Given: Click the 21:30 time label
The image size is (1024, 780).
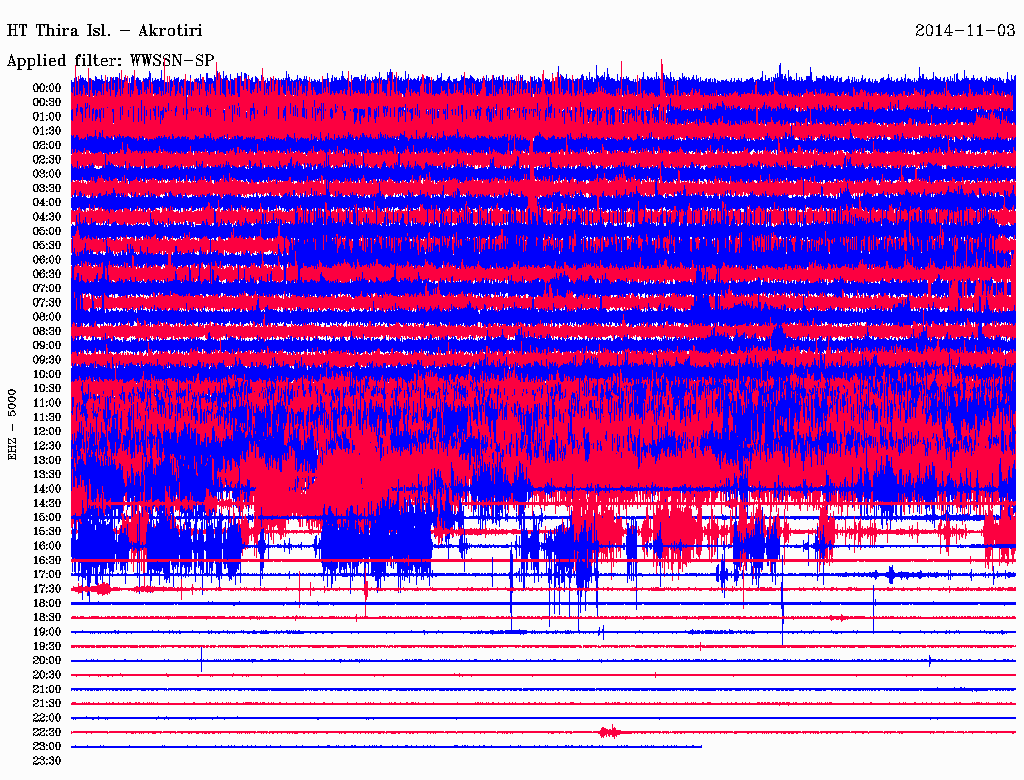Looking at the screenshot, I should coord(47,704).
